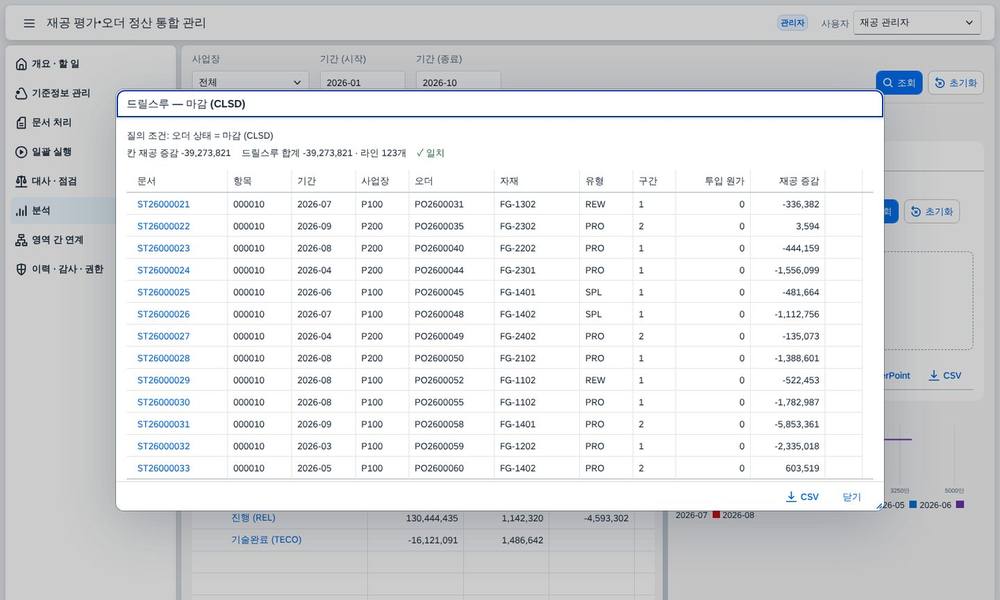Click the CSV download in the dialog footer
Screen dimensions: 1000x600
(802, 497)
